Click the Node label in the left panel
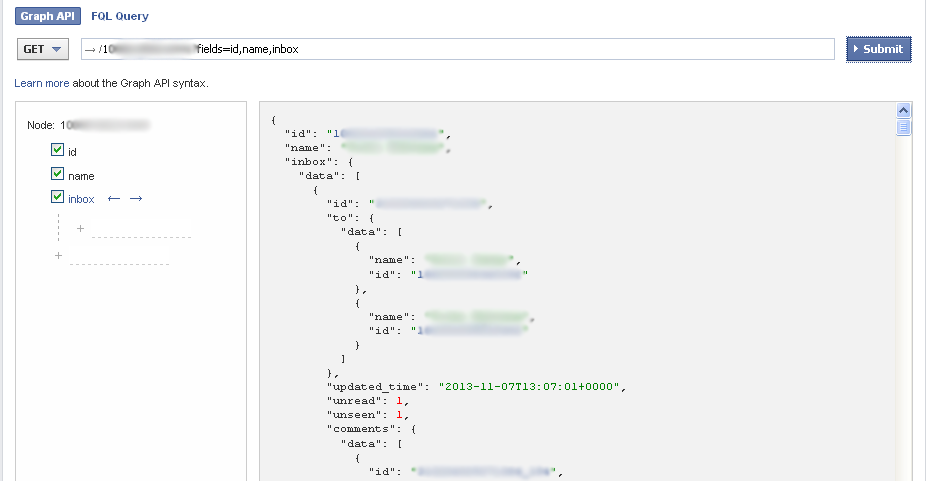The image size is (926, 481). tap(41, 125)
